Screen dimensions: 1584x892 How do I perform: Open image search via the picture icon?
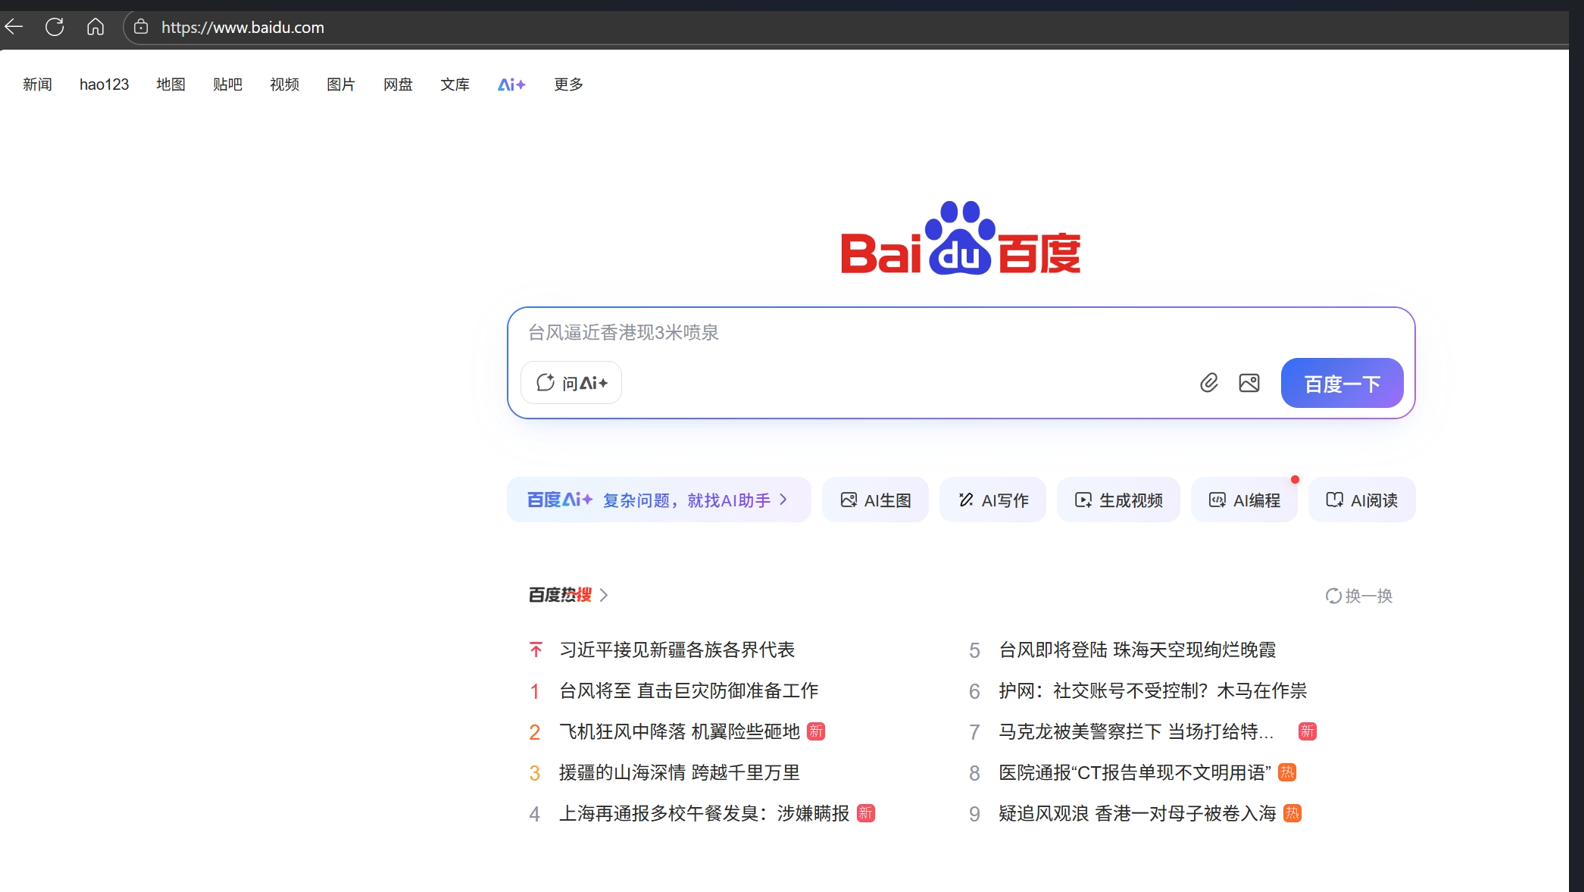1249,383
